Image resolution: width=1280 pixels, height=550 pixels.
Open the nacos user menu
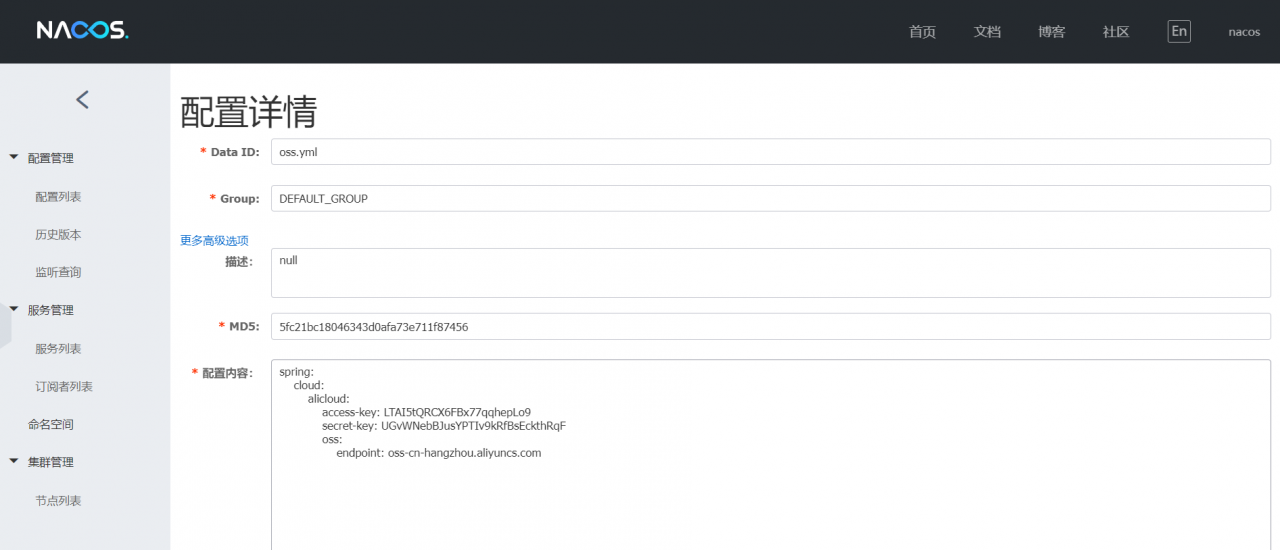pos(1244,32)
